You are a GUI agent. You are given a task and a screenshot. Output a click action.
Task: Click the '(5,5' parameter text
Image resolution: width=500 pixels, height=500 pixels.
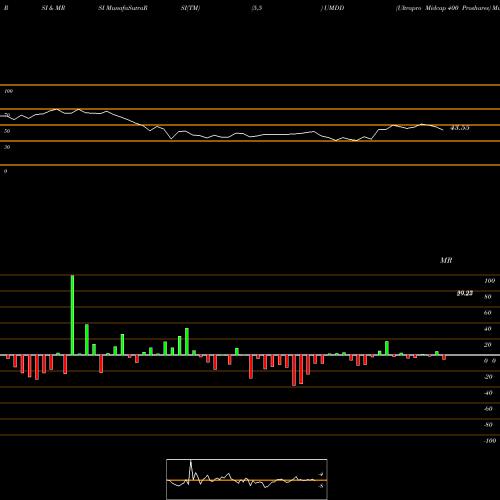(257, 8)
